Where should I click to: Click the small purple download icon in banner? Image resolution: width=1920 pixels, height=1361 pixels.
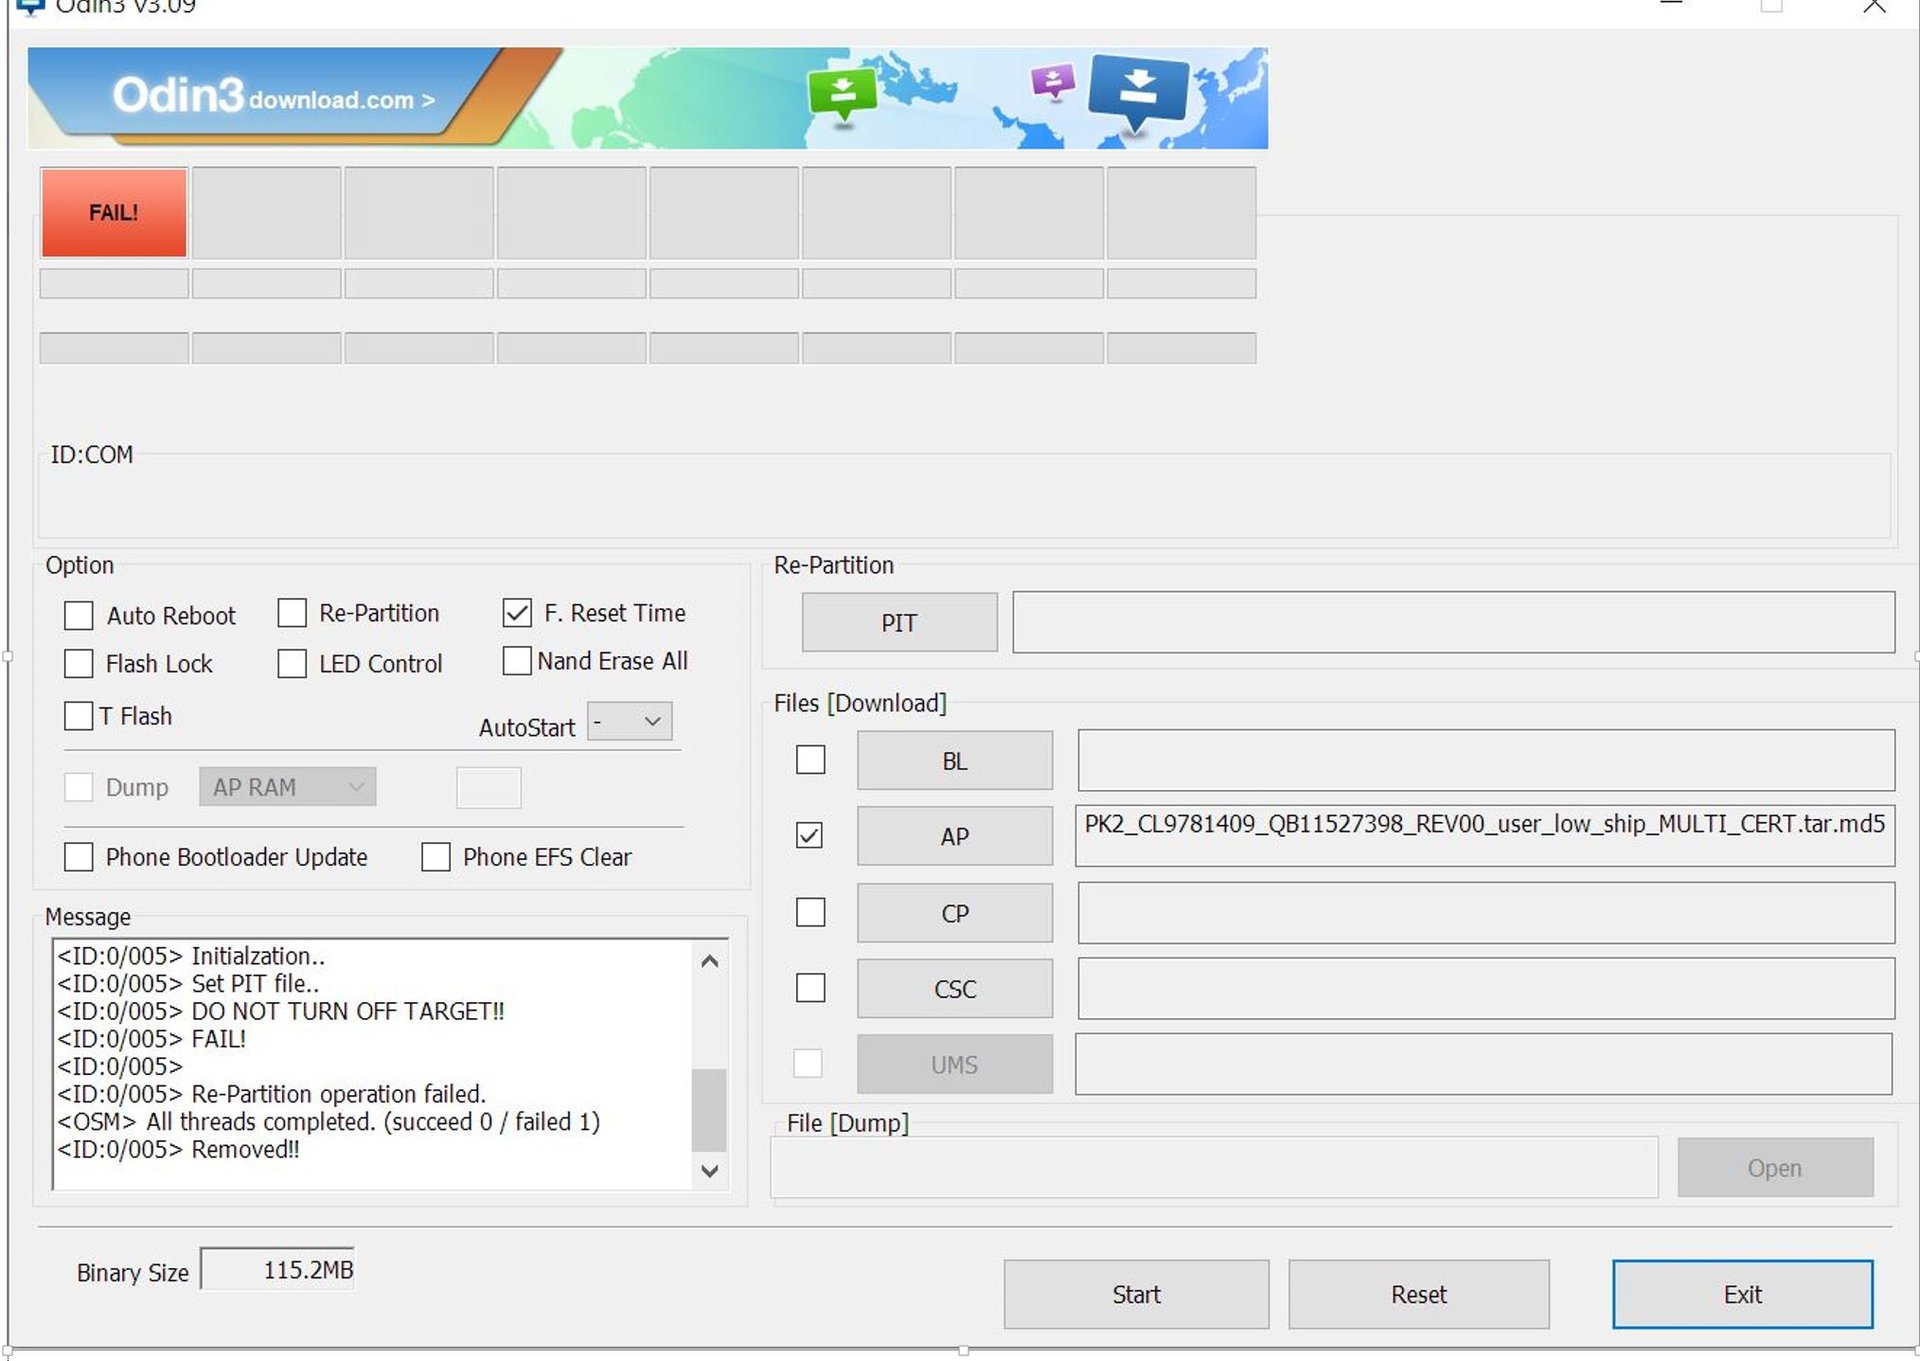(1052, 81)
